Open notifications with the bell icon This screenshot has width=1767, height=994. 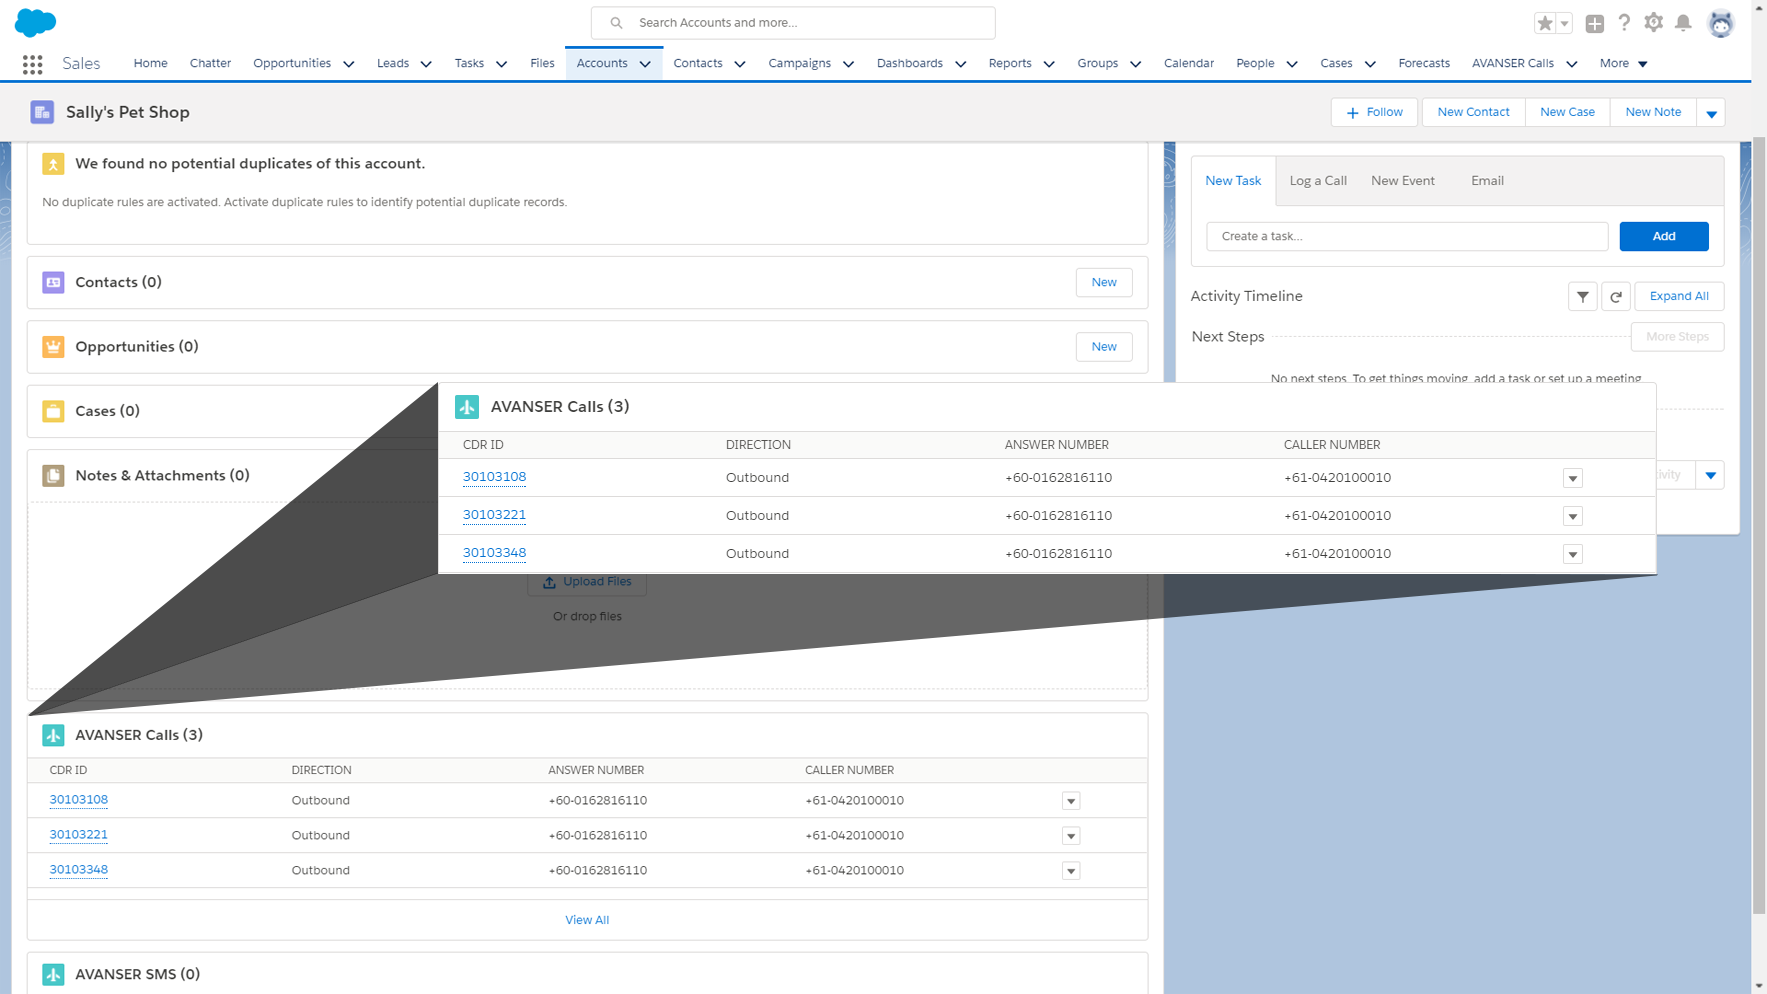pos(1684,22)
